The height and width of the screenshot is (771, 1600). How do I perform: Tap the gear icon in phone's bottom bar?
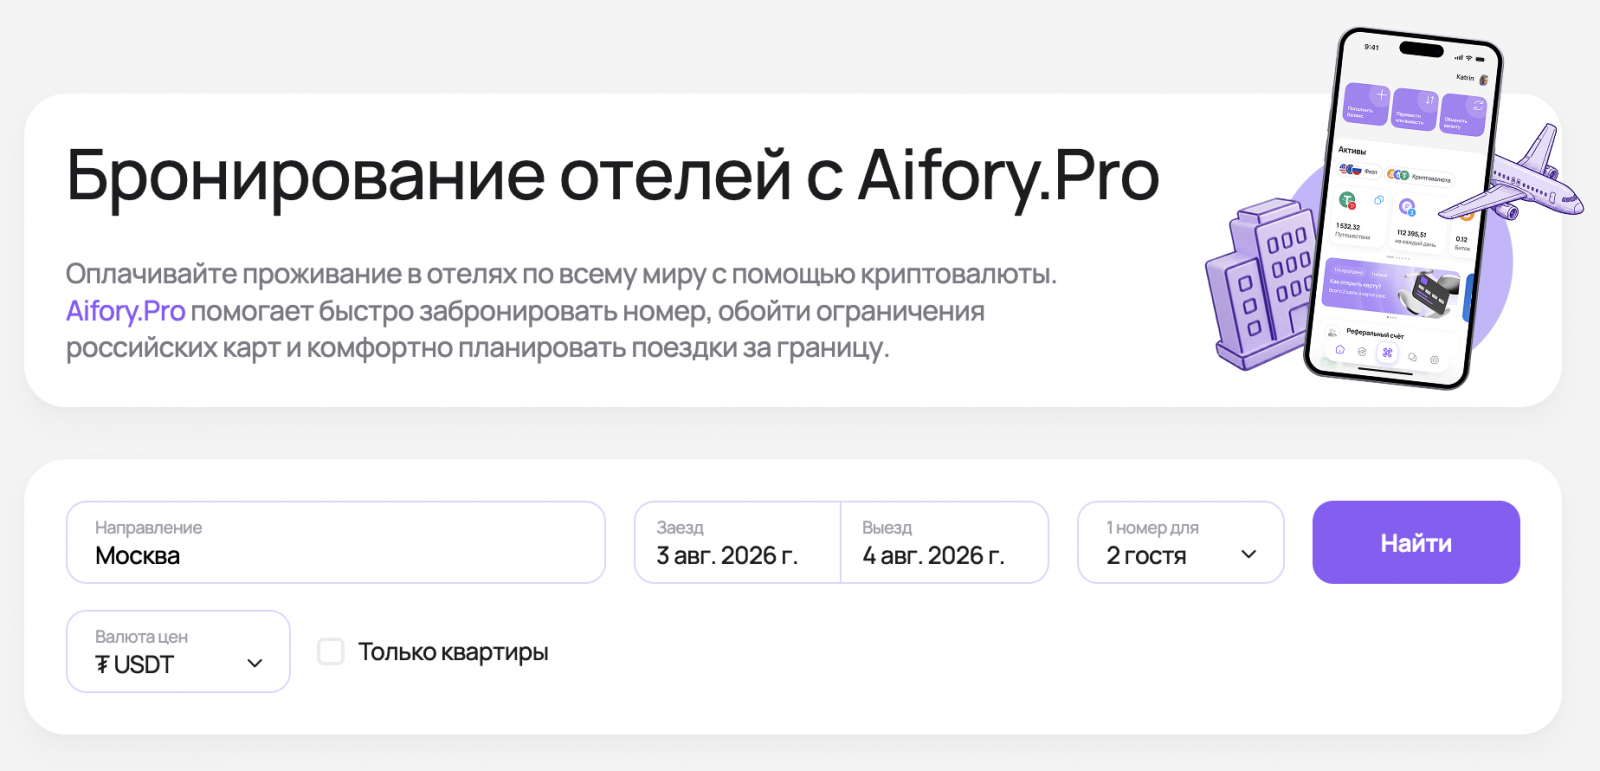(x=1434, y=360)
